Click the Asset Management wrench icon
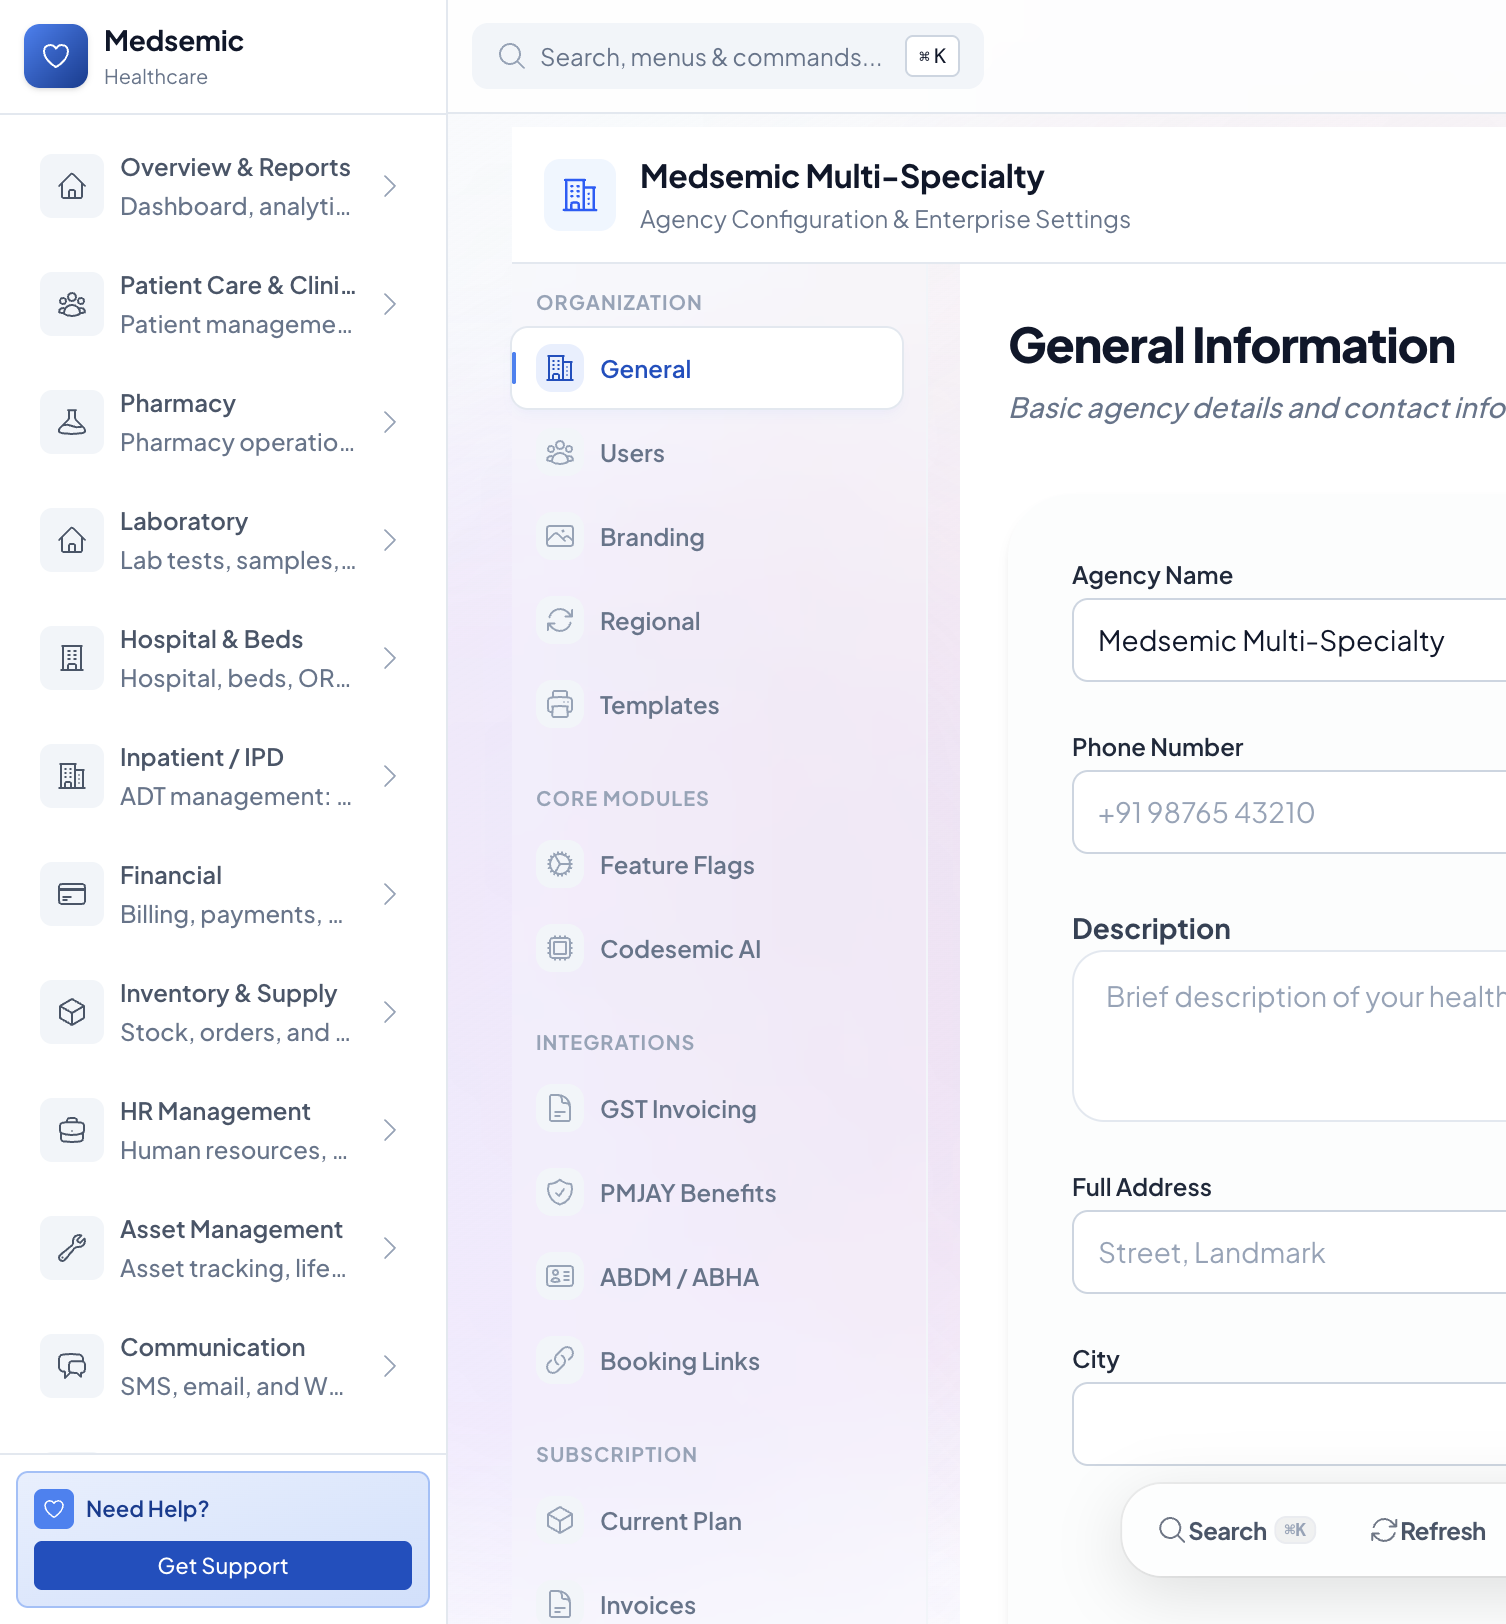The image size is (1506, 1624). tap(72, 1248)
